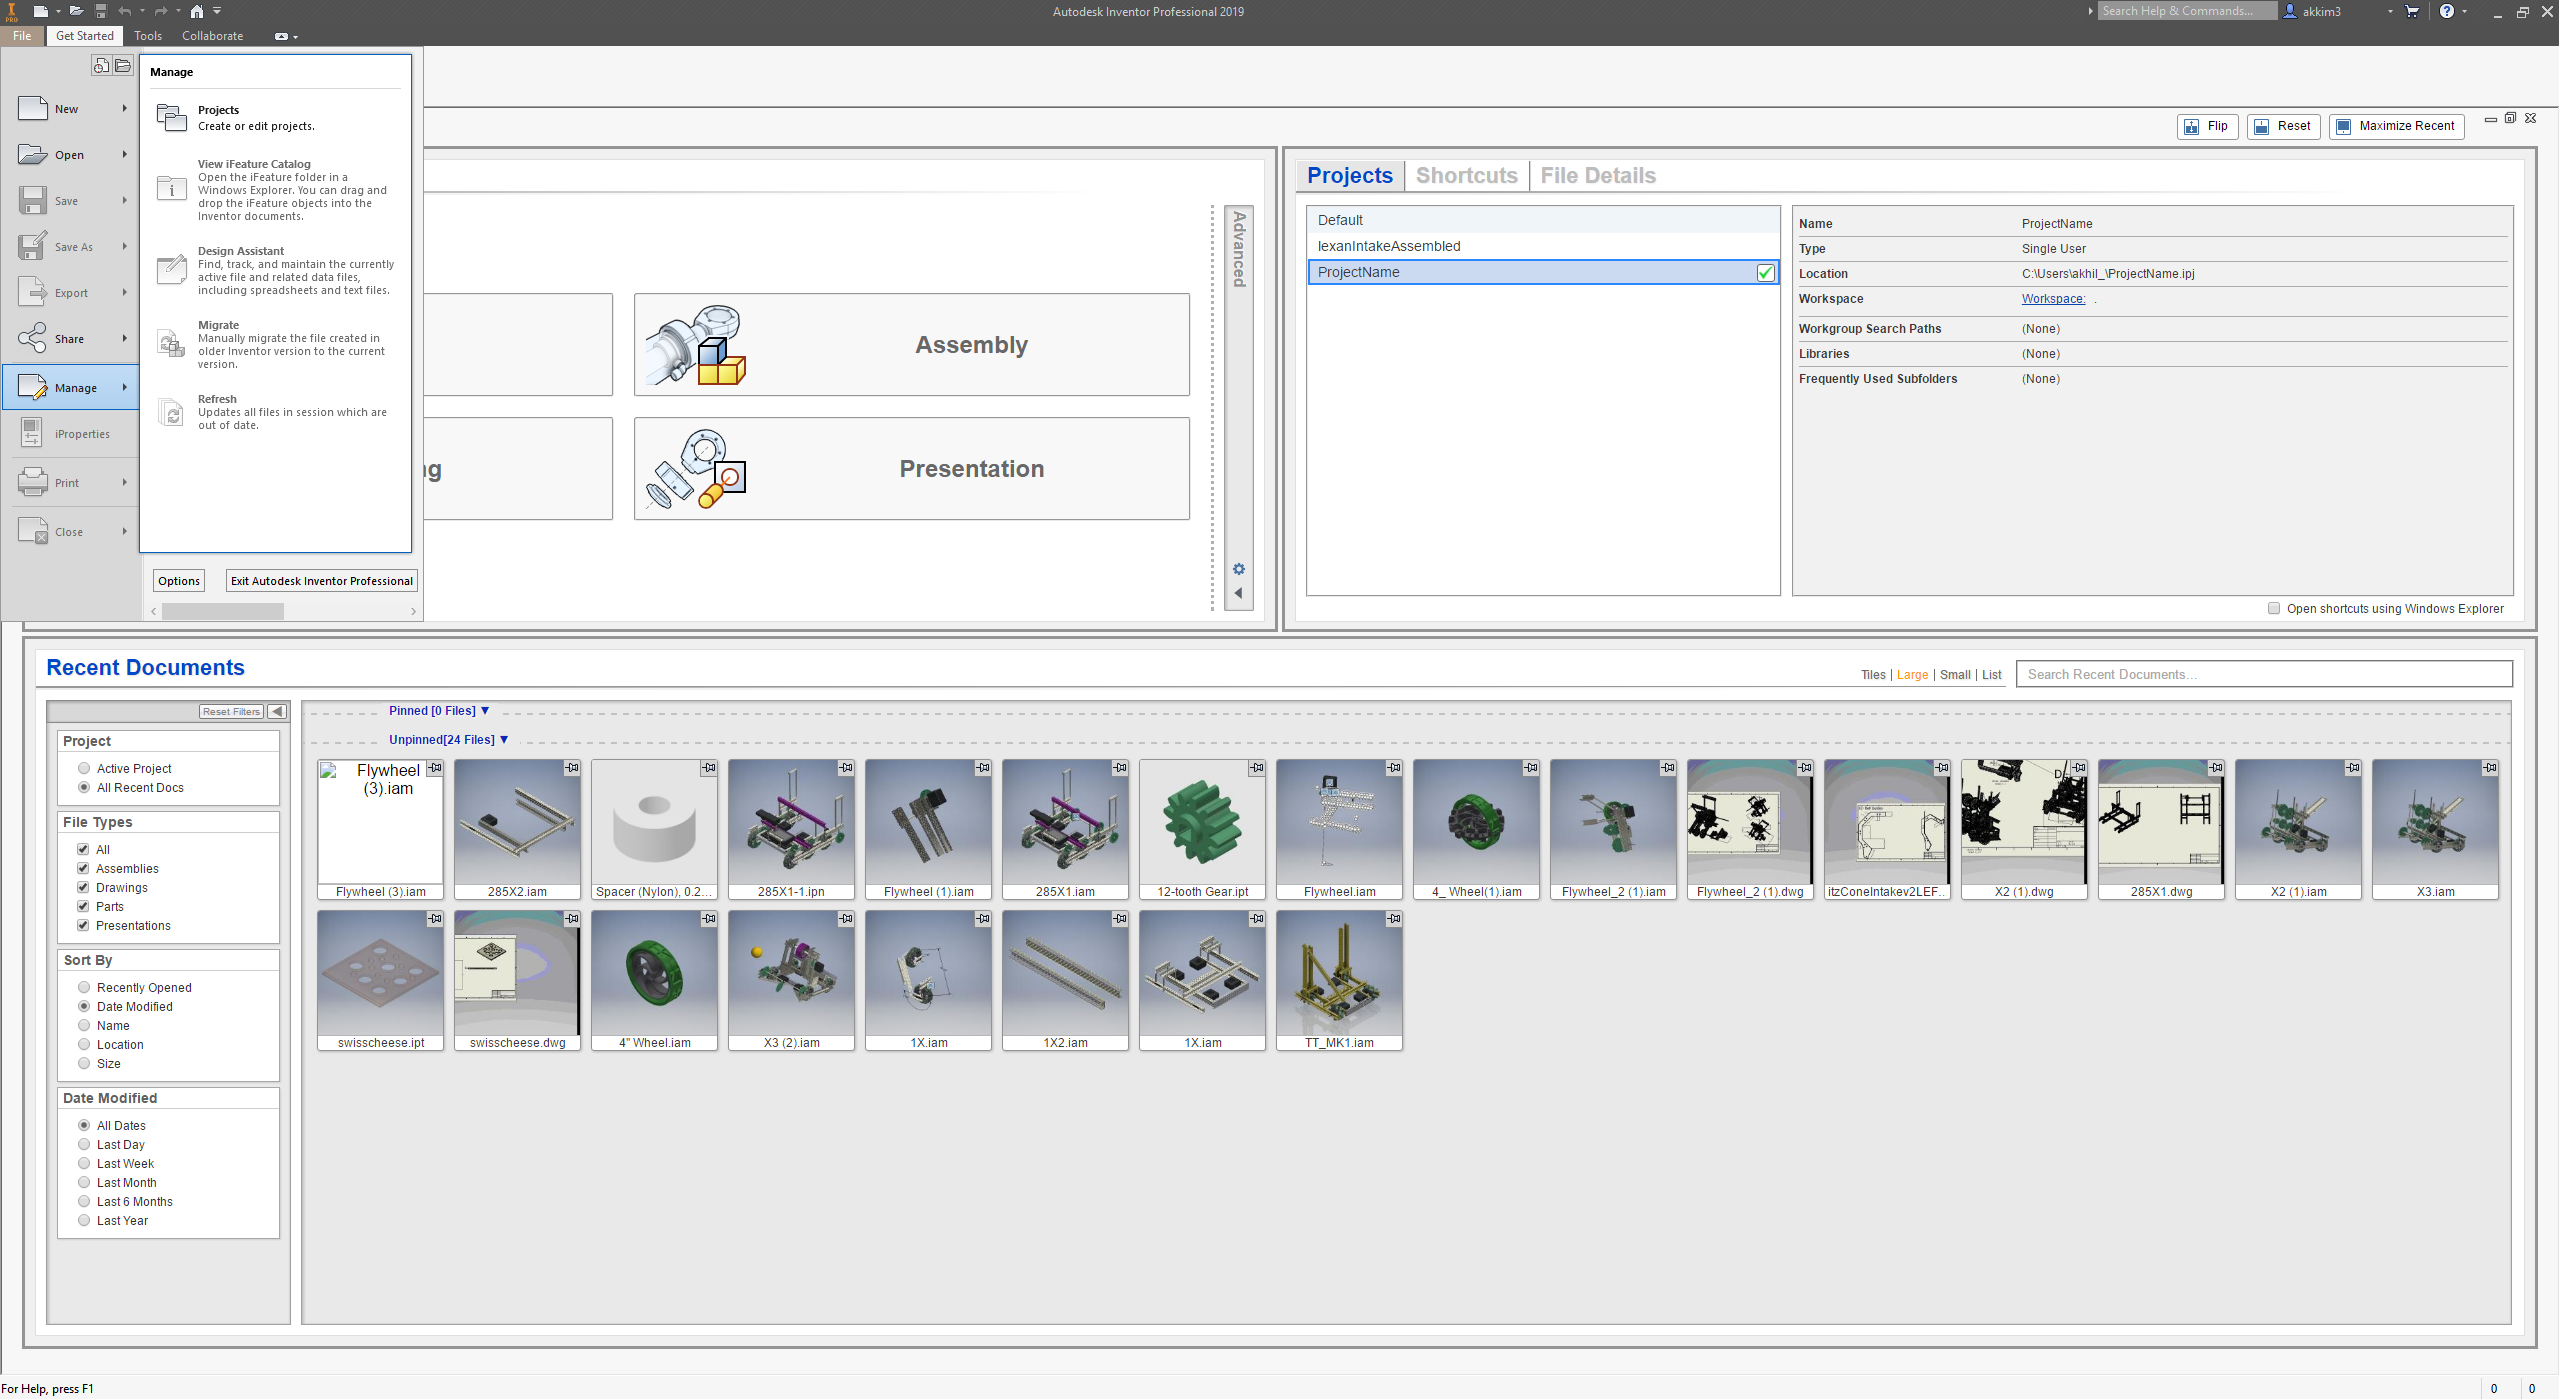Screen dimensions: 2559x1399
Task: Open the Tools ribbon tab
Action: pos(147,36)
